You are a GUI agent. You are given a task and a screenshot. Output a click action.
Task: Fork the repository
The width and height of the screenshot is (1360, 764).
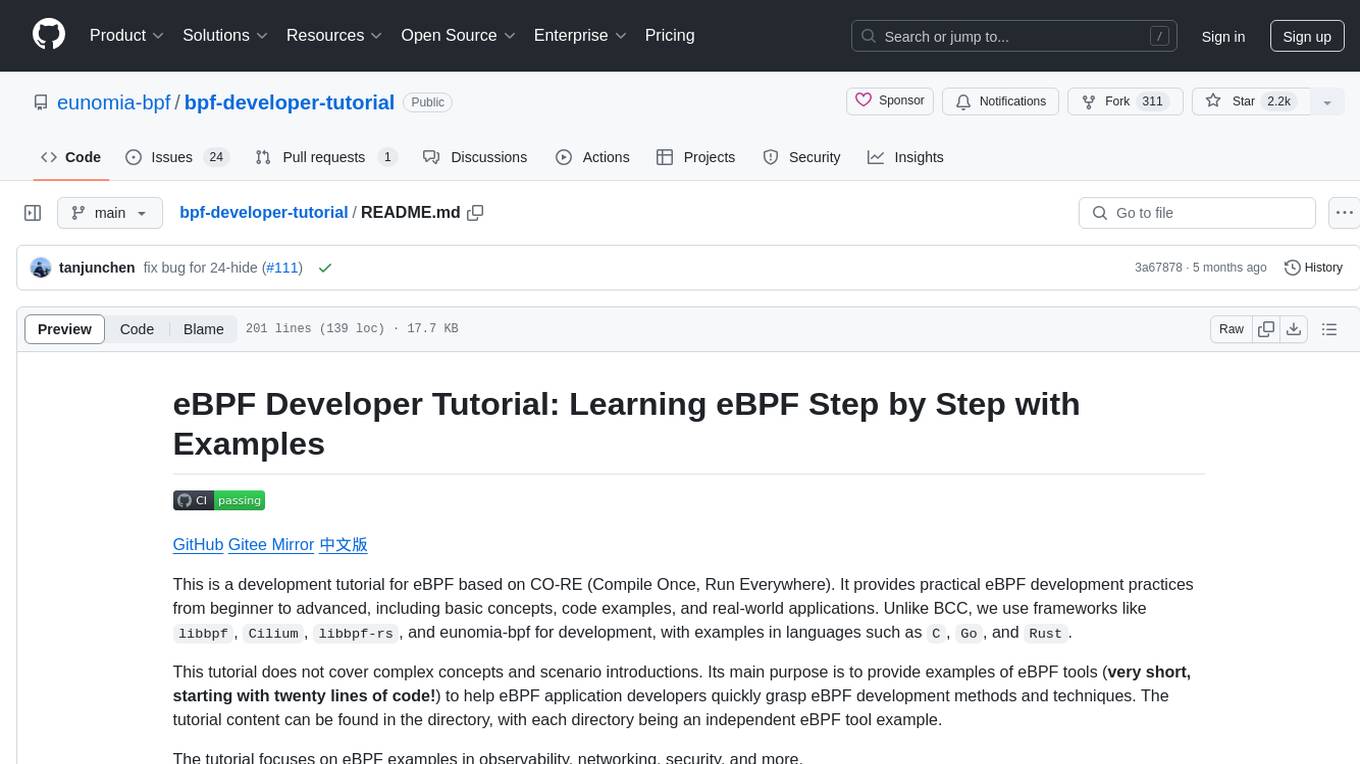(x=1125, y=101)
